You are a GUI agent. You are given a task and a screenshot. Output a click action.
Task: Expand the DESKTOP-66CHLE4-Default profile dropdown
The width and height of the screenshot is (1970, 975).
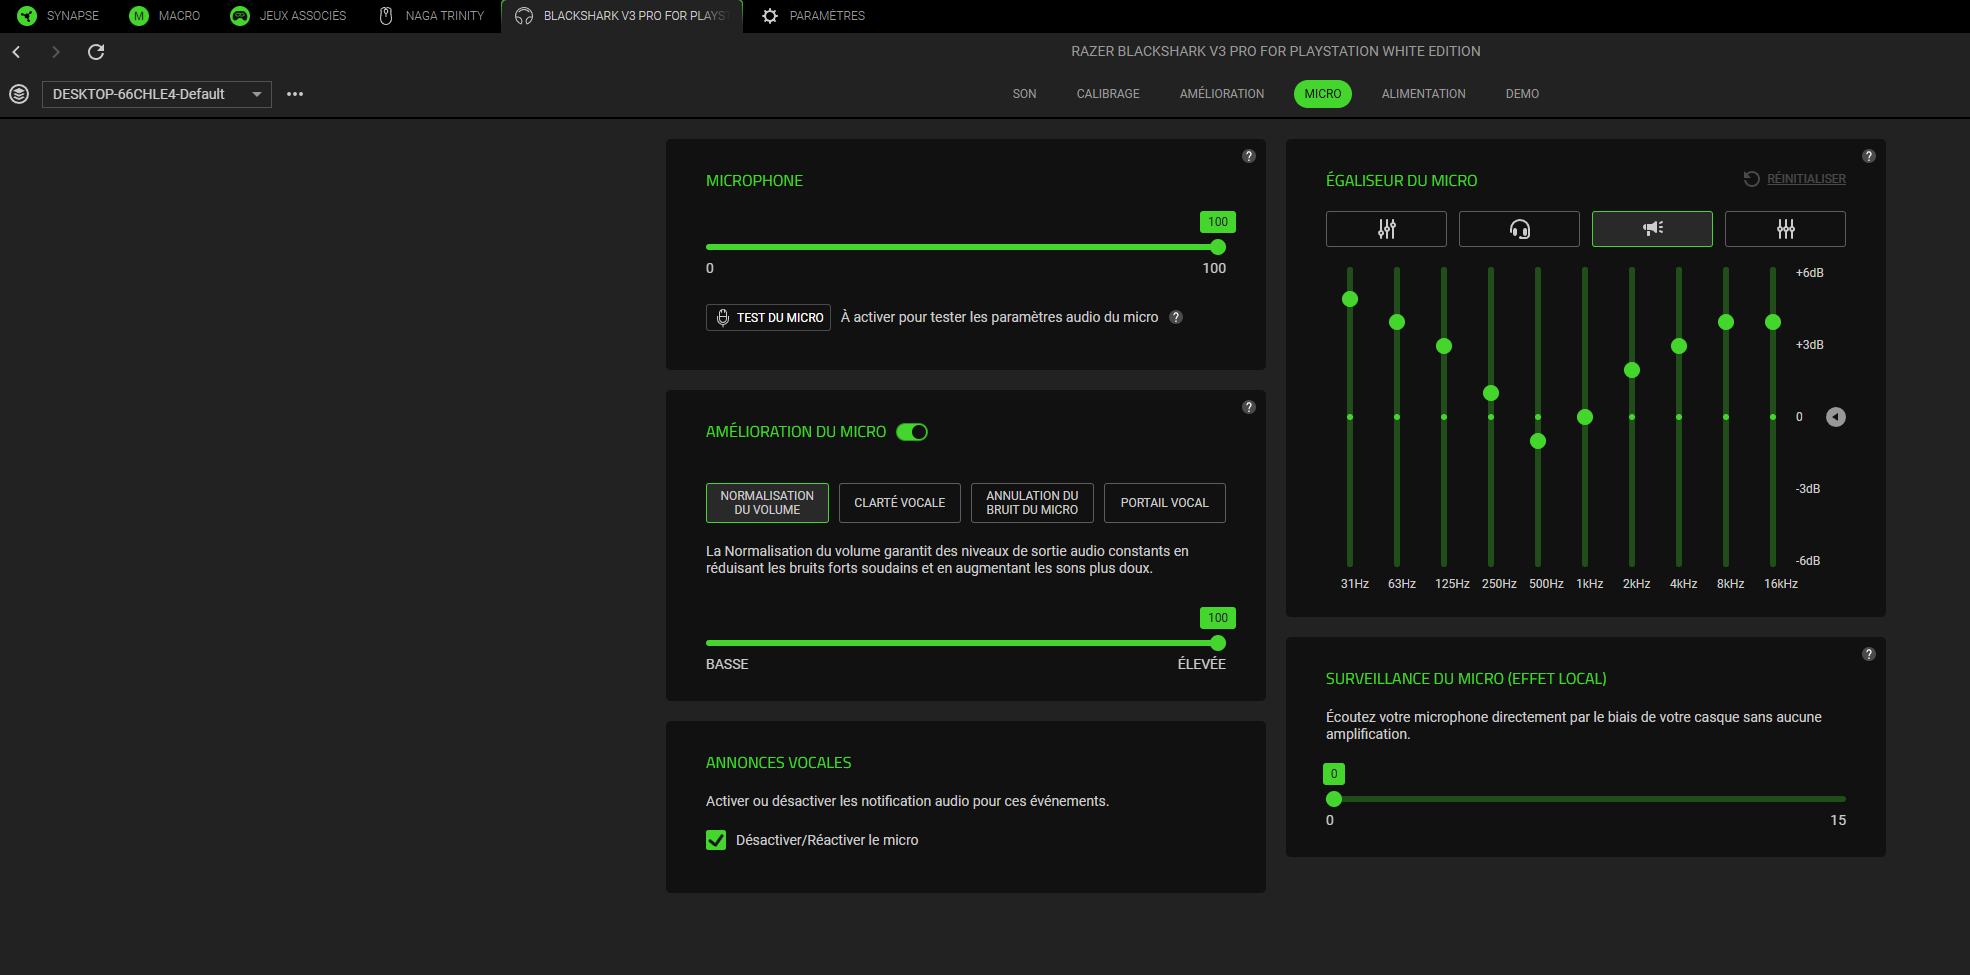(x=157, y=94)
